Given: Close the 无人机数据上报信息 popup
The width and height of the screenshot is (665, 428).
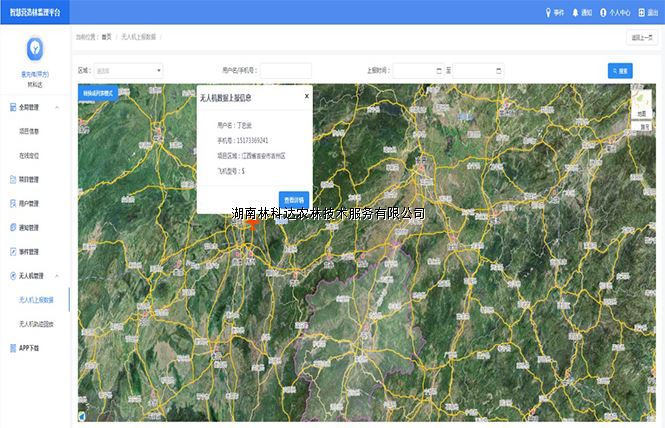Looking at the screenshot, I should click(306, 97).
